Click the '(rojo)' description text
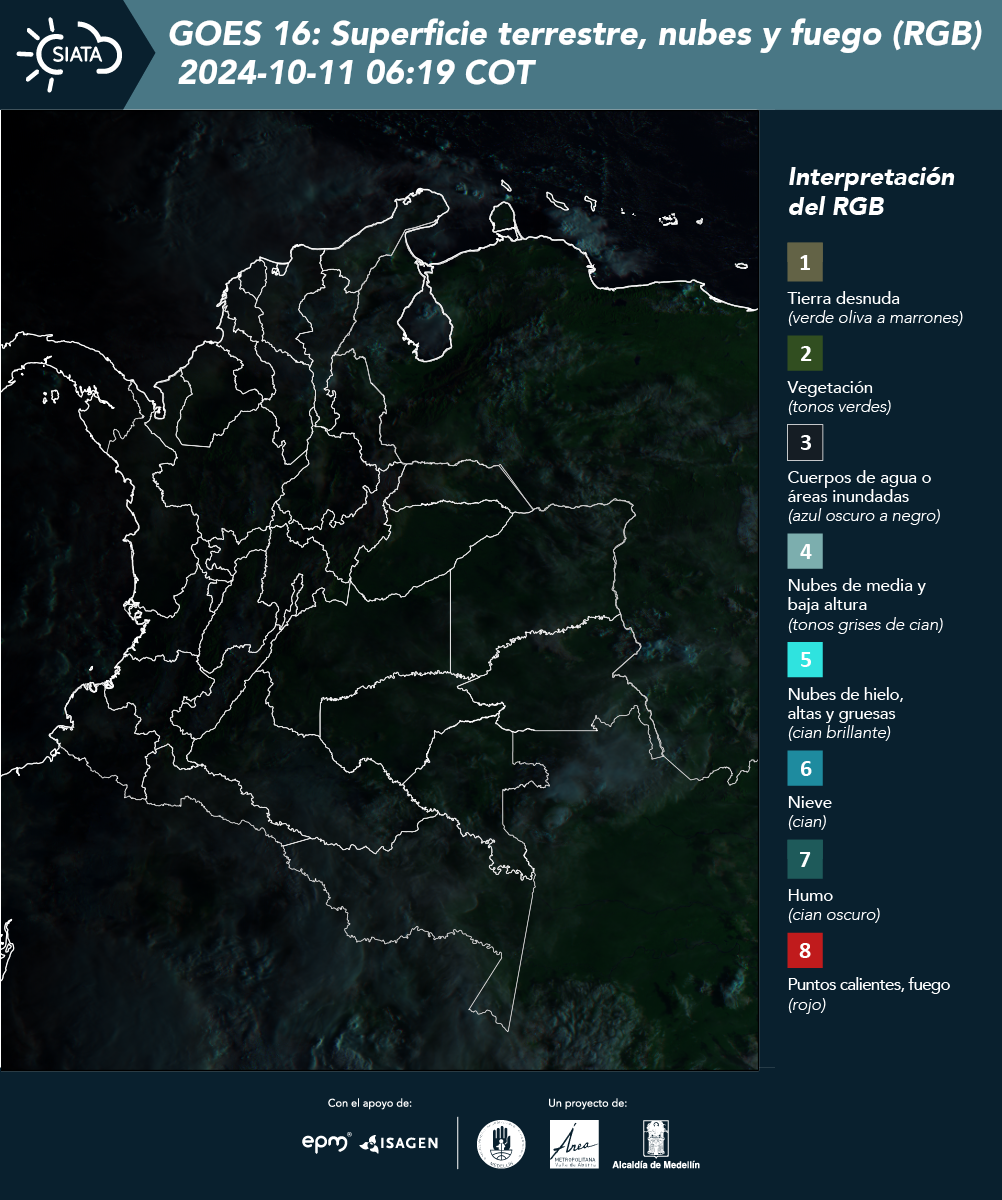1002x1200 pixels. [x=807, y=1006]
